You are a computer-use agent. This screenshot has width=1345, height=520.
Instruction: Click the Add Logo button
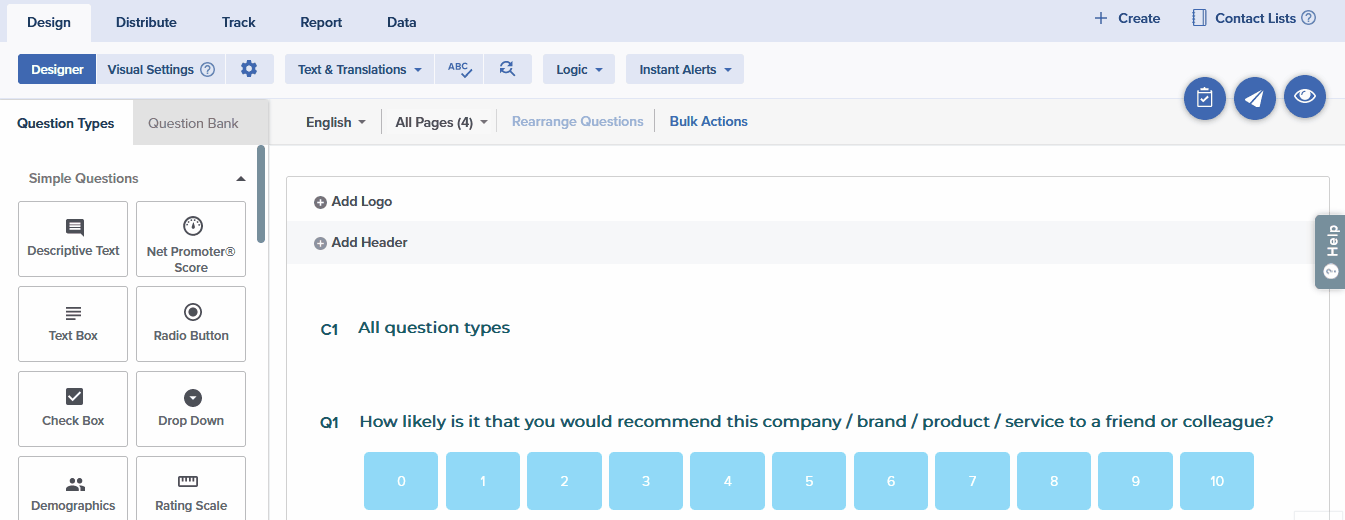[353, 202]
